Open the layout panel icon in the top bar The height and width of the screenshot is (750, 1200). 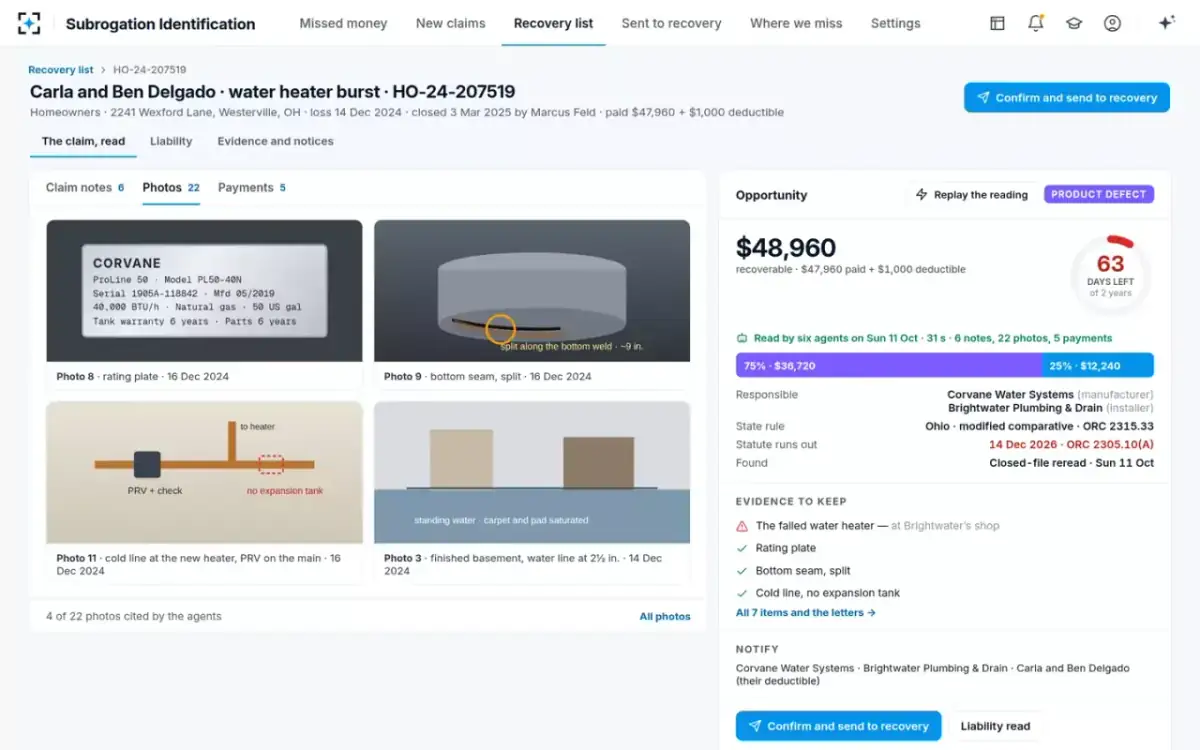(x=997, y=23)
